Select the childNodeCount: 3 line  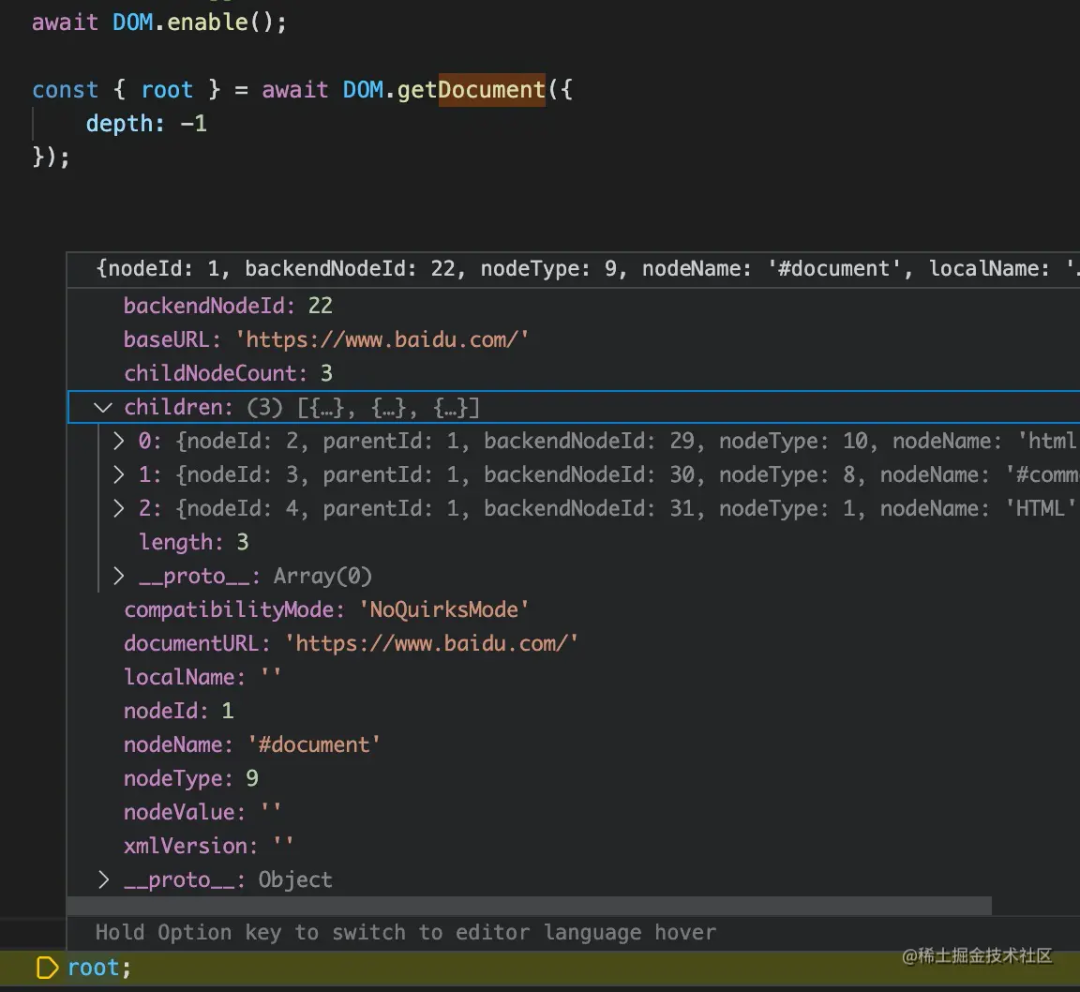[228, 373]
